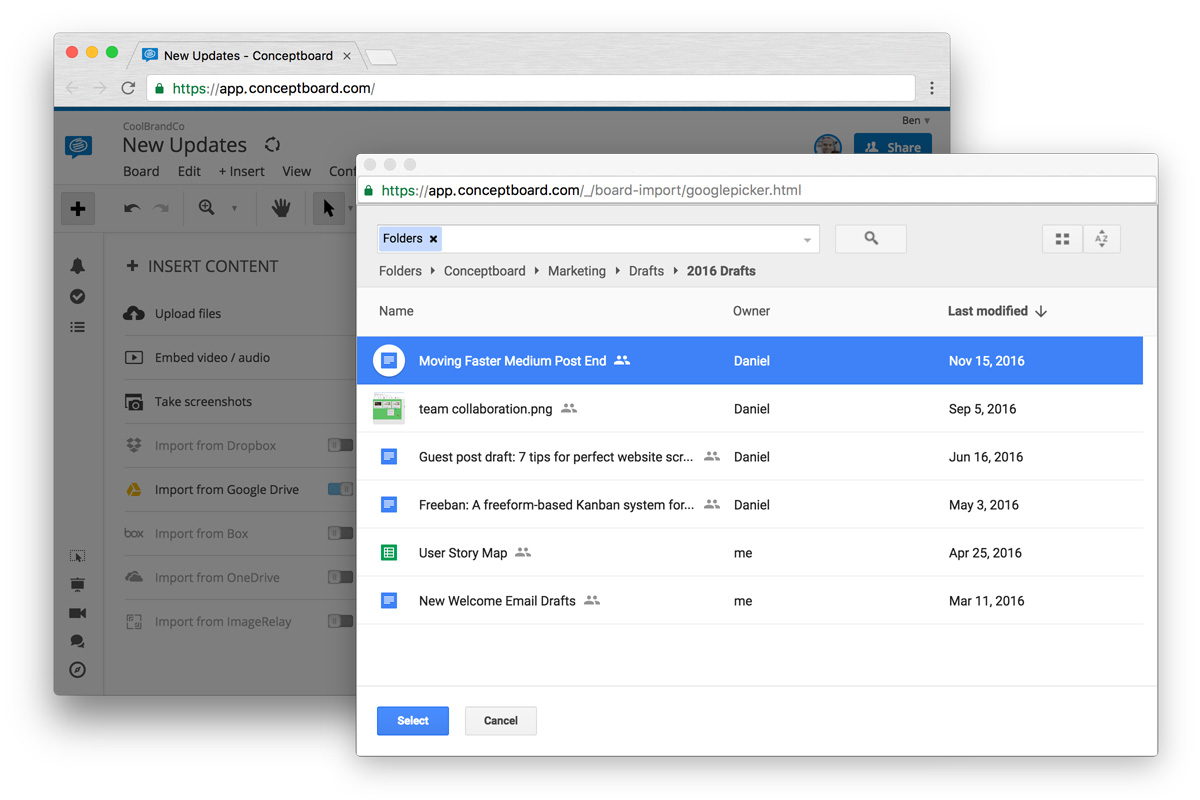This screenshot has height=800, width=1200.
Task: Select Moving Faster Medium Post End file
Action: [750, 361]
